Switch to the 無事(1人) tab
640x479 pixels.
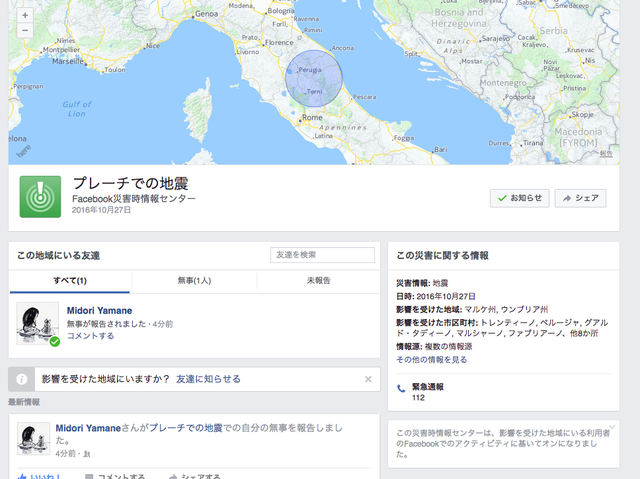[194, 281]
